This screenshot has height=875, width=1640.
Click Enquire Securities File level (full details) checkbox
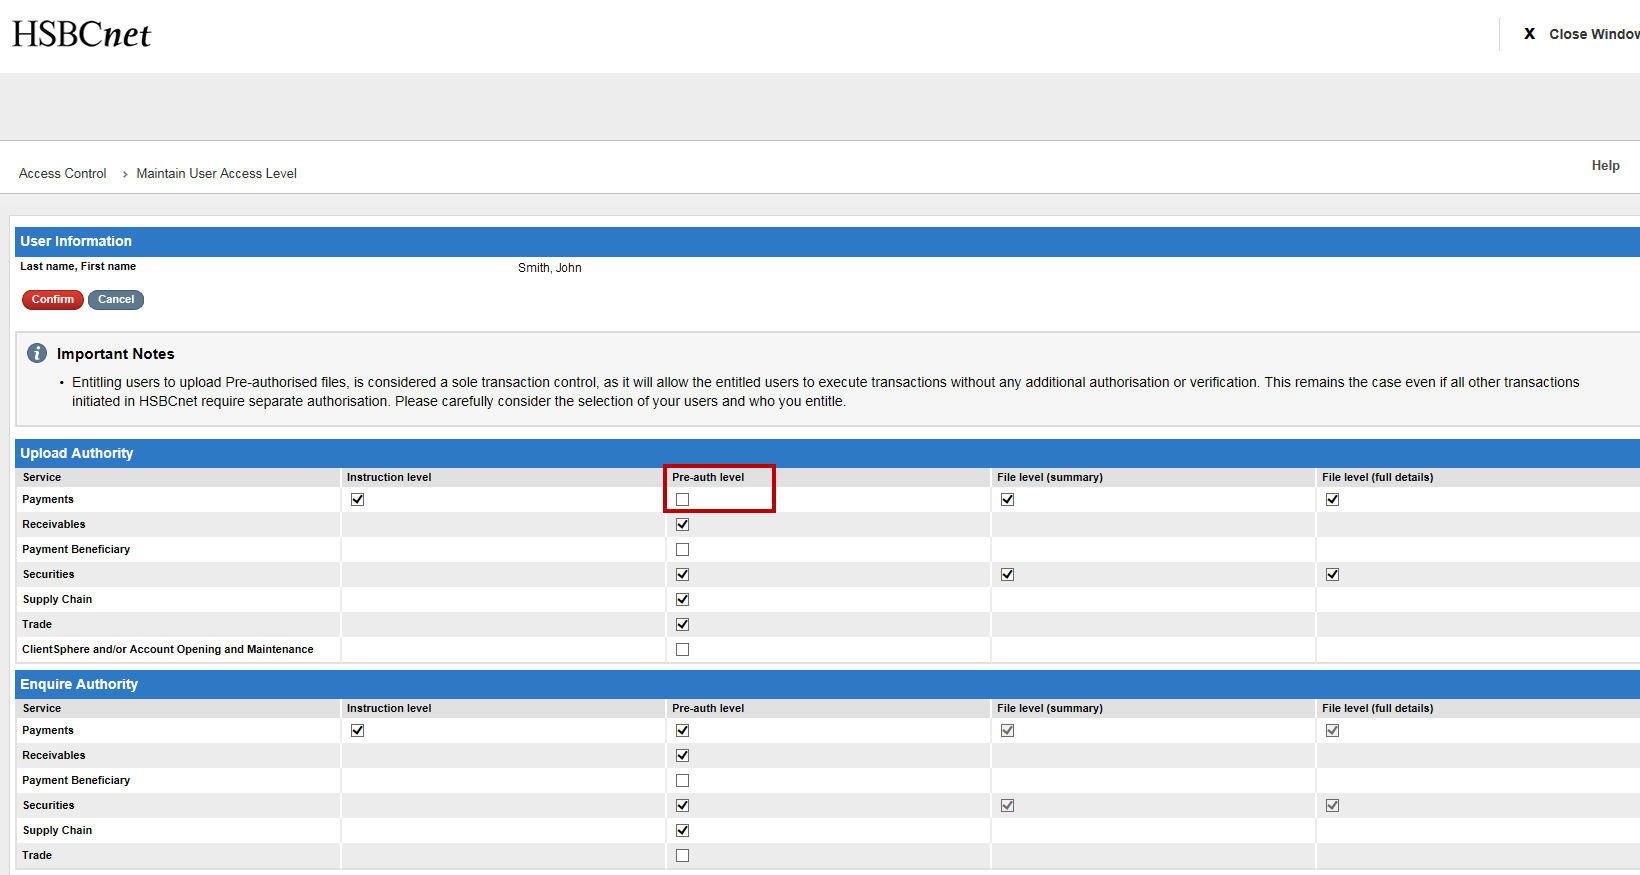(x=1332, y=805)
